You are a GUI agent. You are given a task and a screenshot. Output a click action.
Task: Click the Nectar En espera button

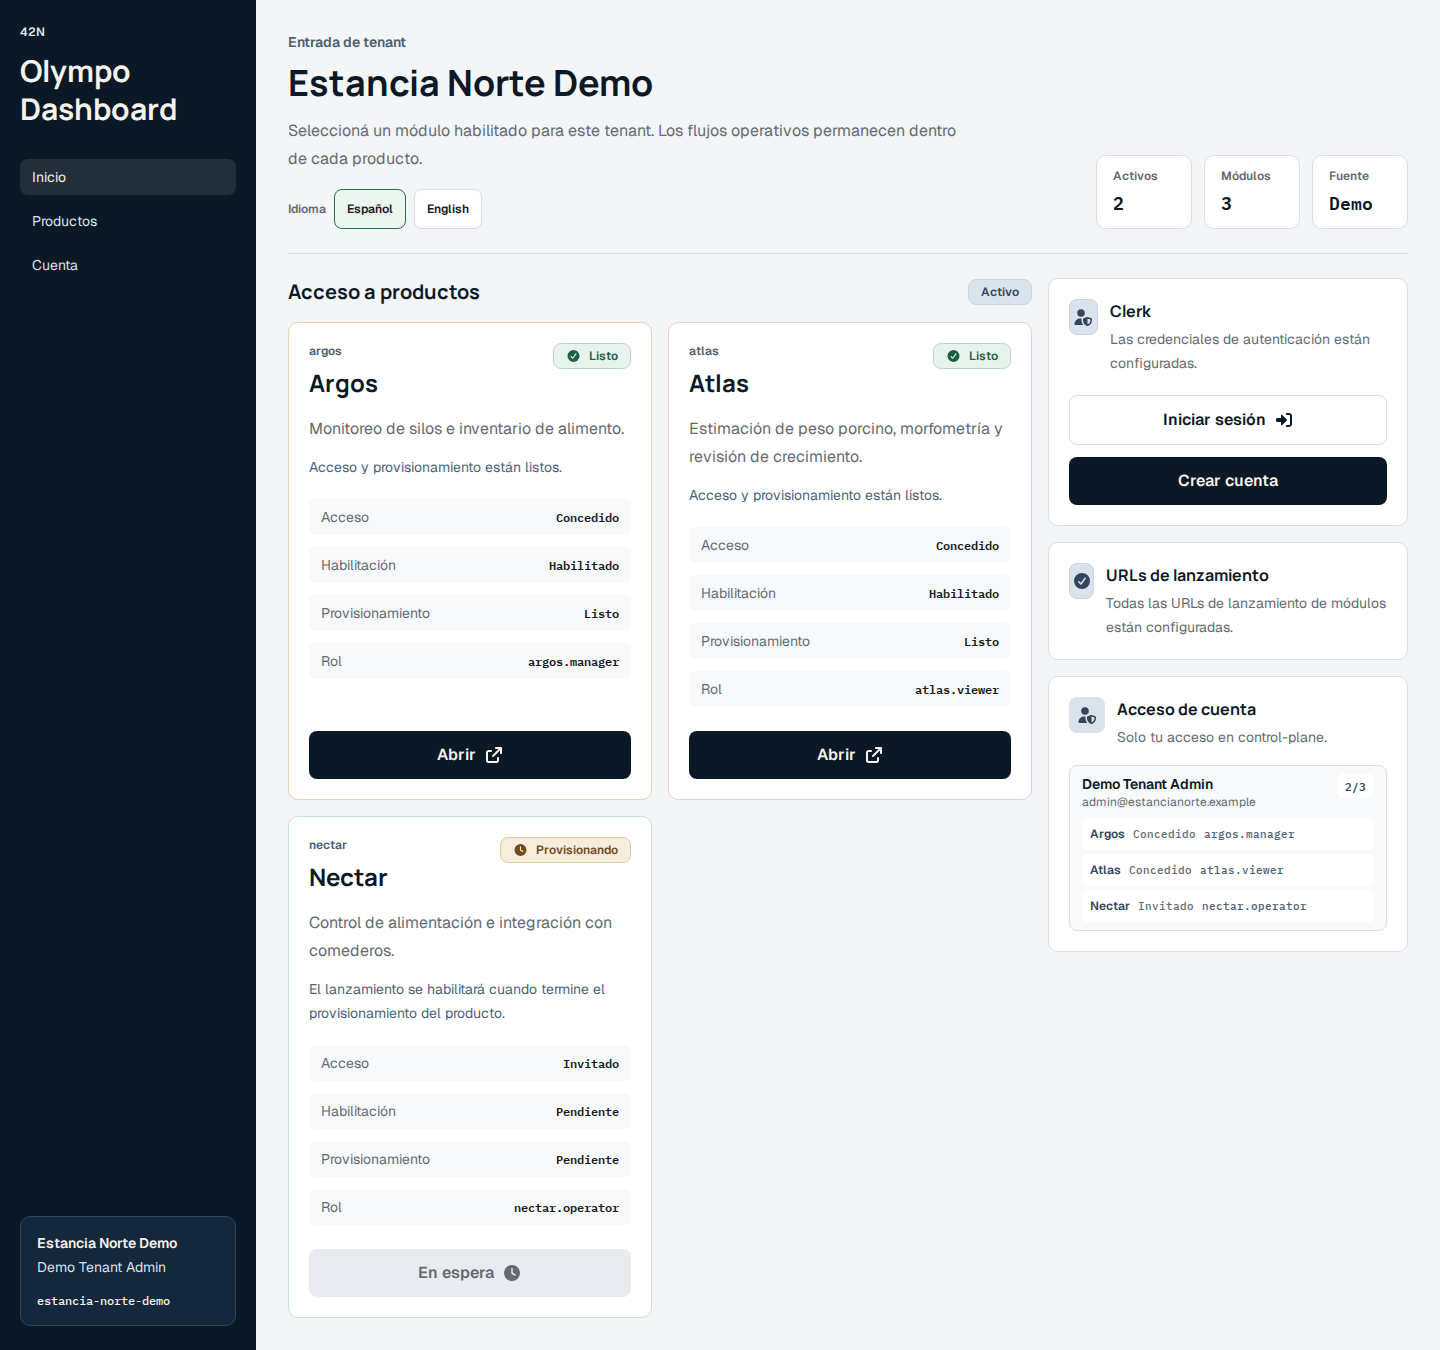point(470,1273)
